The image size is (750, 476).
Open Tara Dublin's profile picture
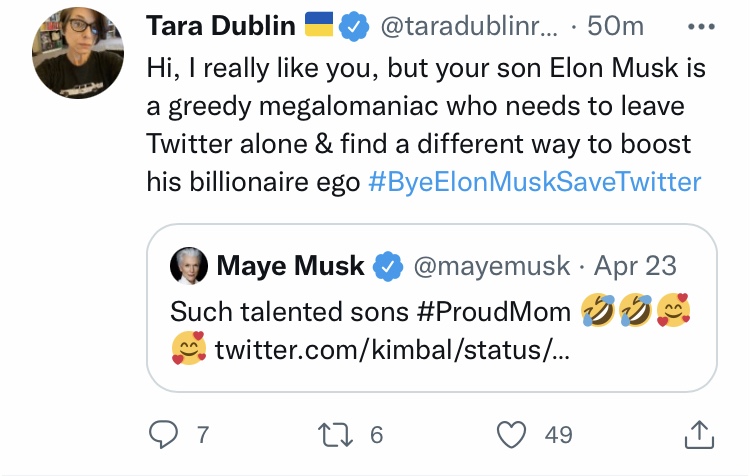tap(78, 53)
